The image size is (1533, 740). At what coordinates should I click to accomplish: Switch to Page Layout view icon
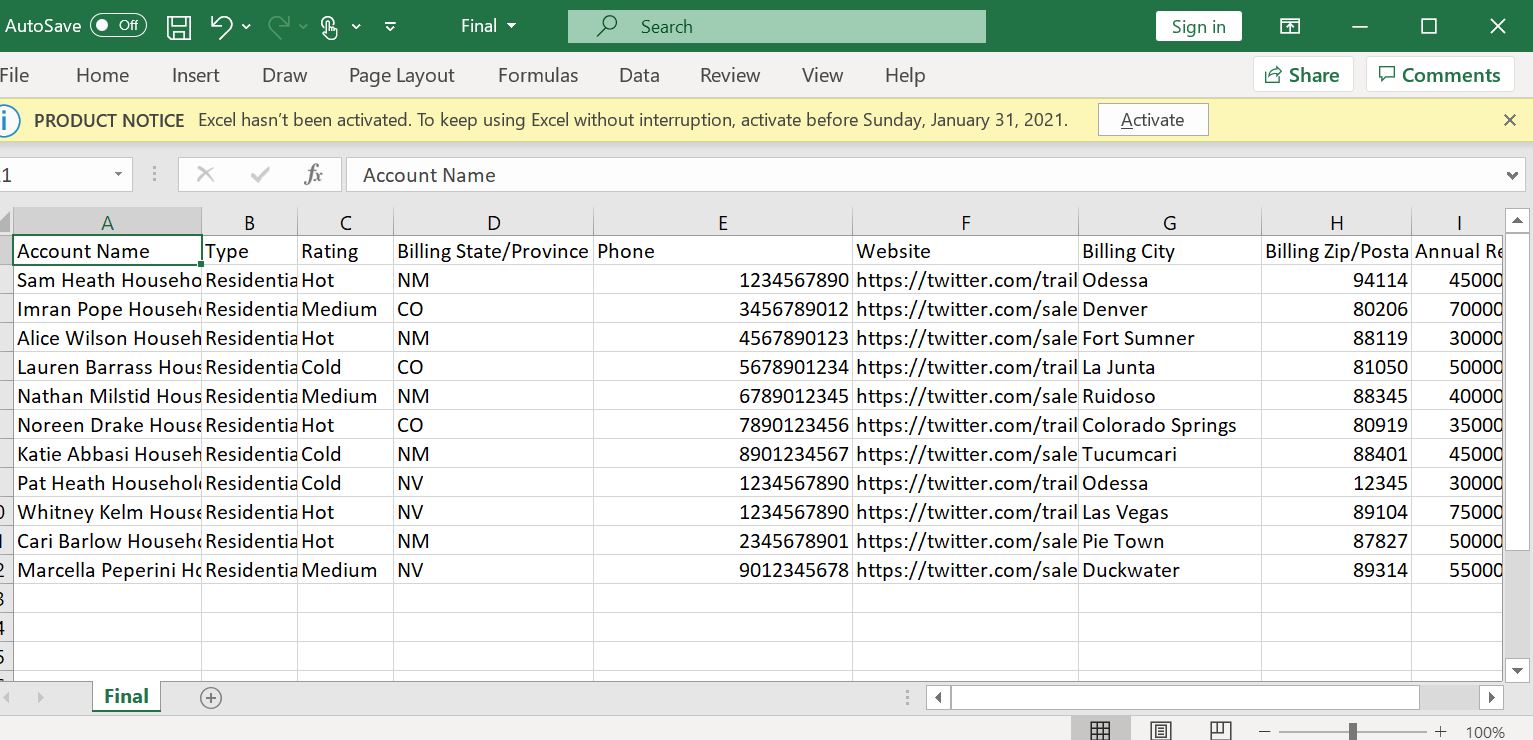pos(1160,731)
